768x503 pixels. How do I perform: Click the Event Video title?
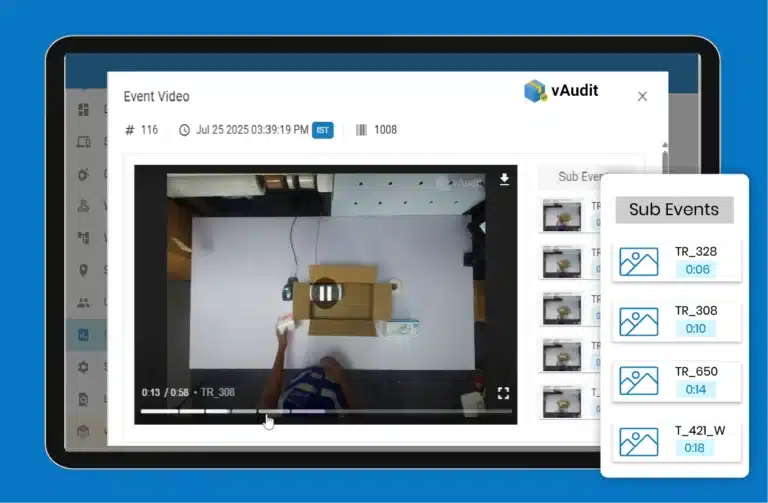pyautogui.click(x=156, y=96)
